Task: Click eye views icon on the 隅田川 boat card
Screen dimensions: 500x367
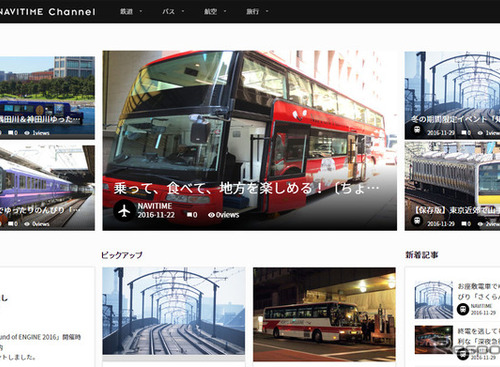Action: tap(27, 133)
